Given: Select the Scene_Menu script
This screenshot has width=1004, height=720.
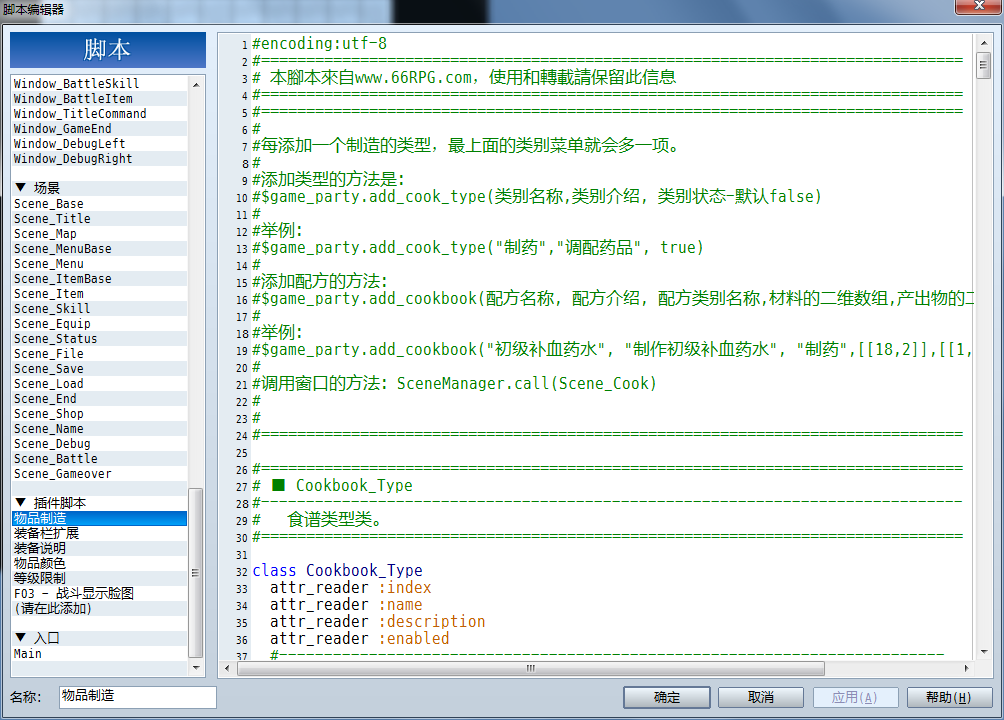Looking at the screenshot, I should (99, 264).
